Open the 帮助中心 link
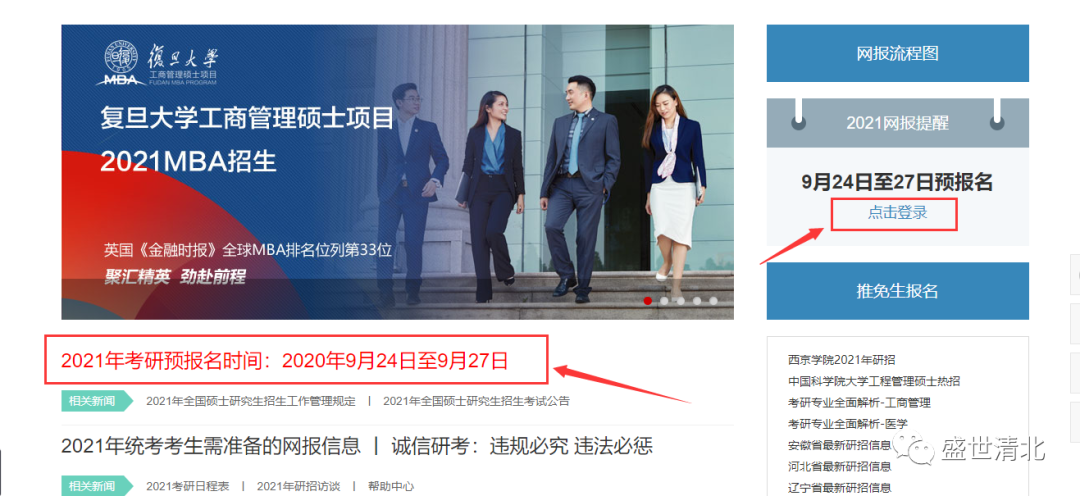The image size is (1080, 496). [x=391, y=486]
